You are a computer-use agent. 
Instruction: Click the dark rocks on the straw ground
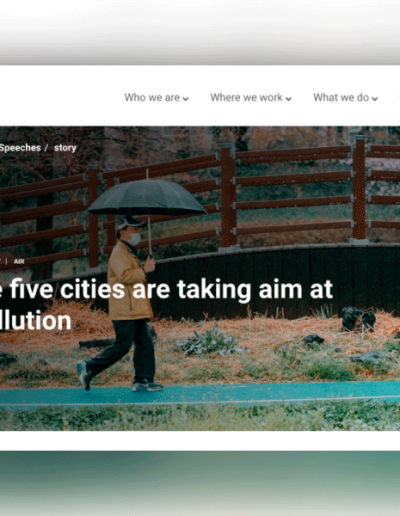click(358, 319)
